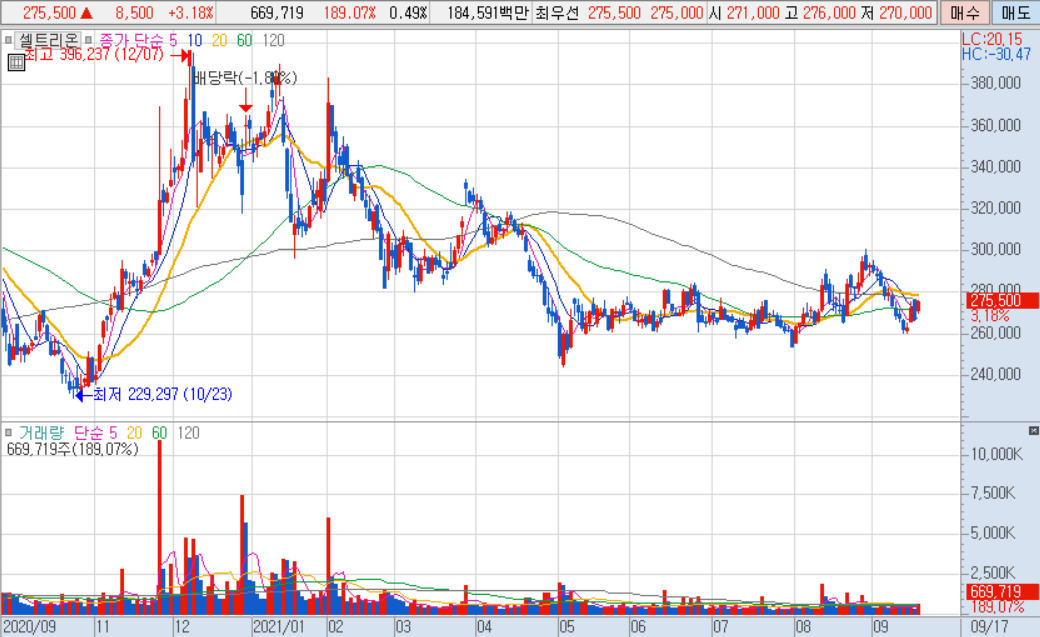Viewport: 1040px width, 637px height.
Task: Click the LC:20.15 indicator
Action: [x=992, y=39]
